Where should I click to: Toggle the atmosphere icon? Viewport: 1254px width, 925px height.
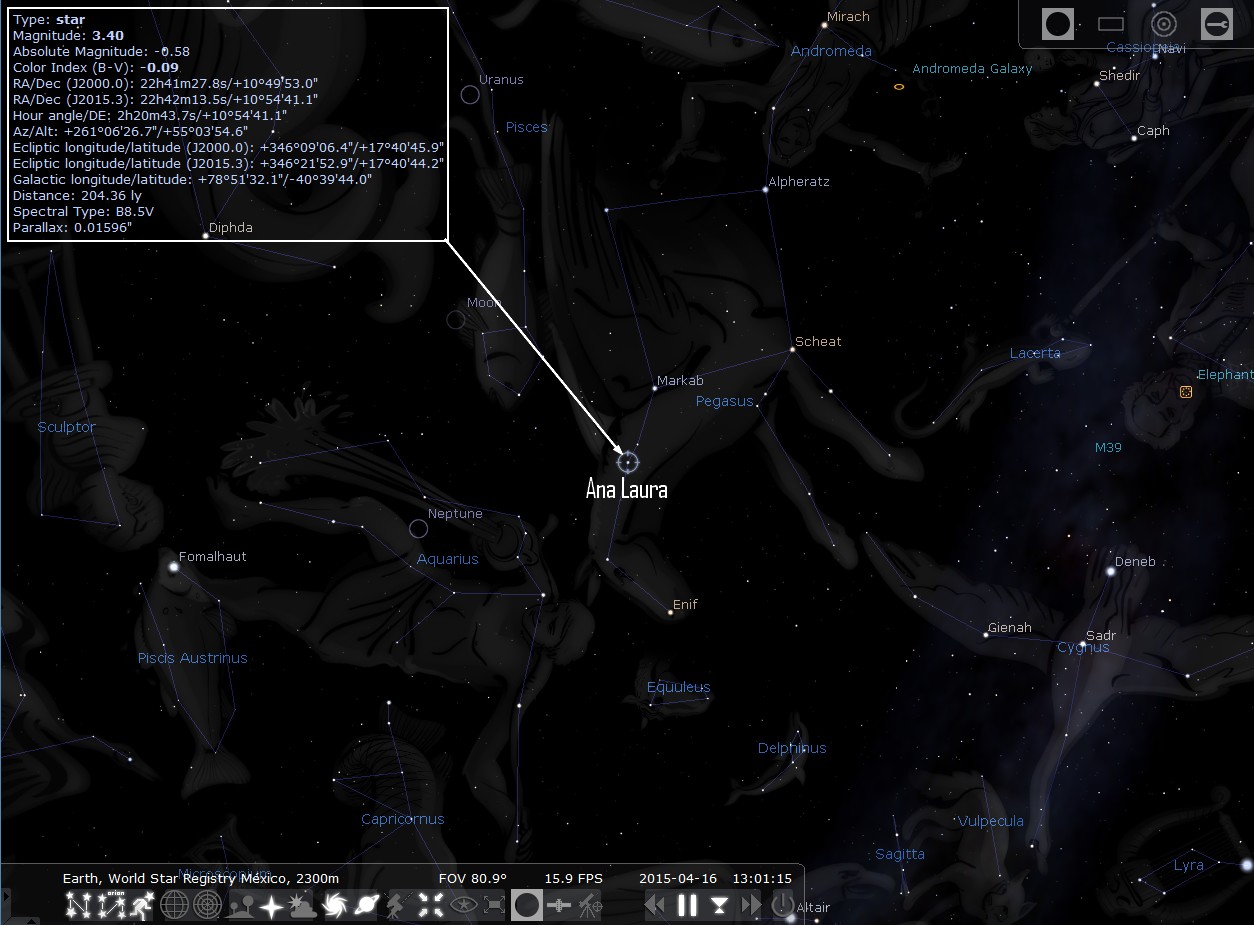(x=301, y=906)
